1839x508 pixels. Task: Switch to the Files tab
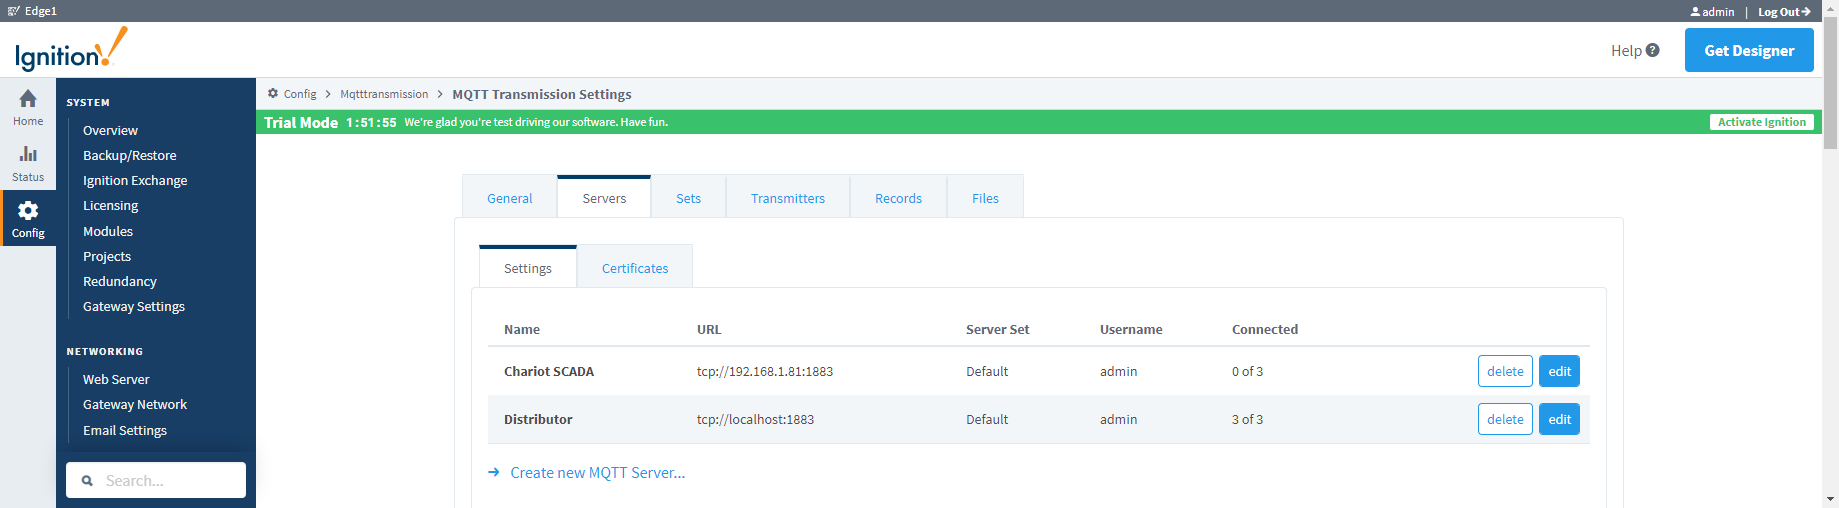[x=985, y=197]
